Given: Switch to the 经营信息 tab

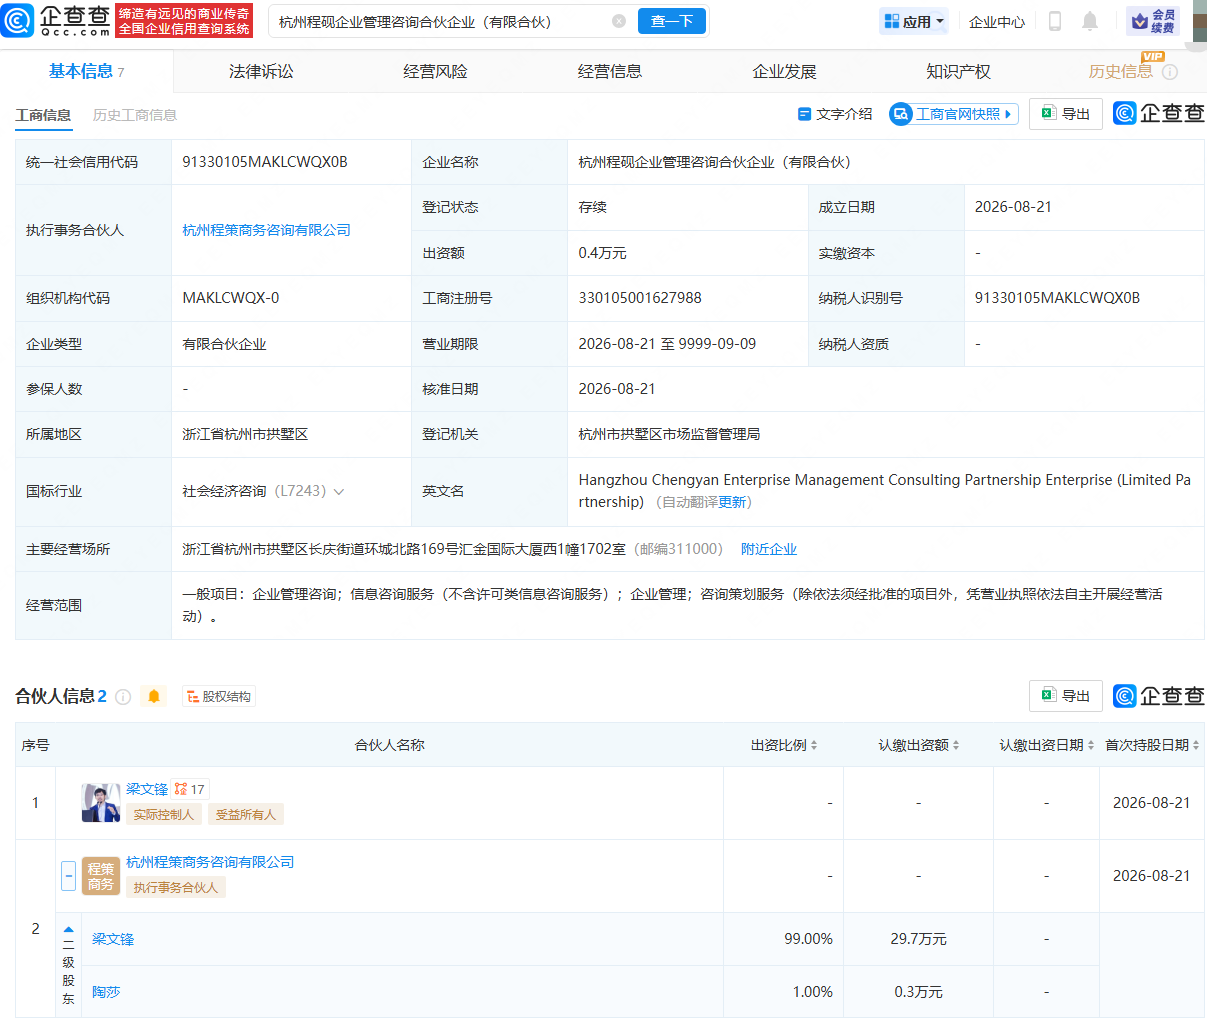Looking at the screenshot, I should pyautogui.click(x=610, y=71).
